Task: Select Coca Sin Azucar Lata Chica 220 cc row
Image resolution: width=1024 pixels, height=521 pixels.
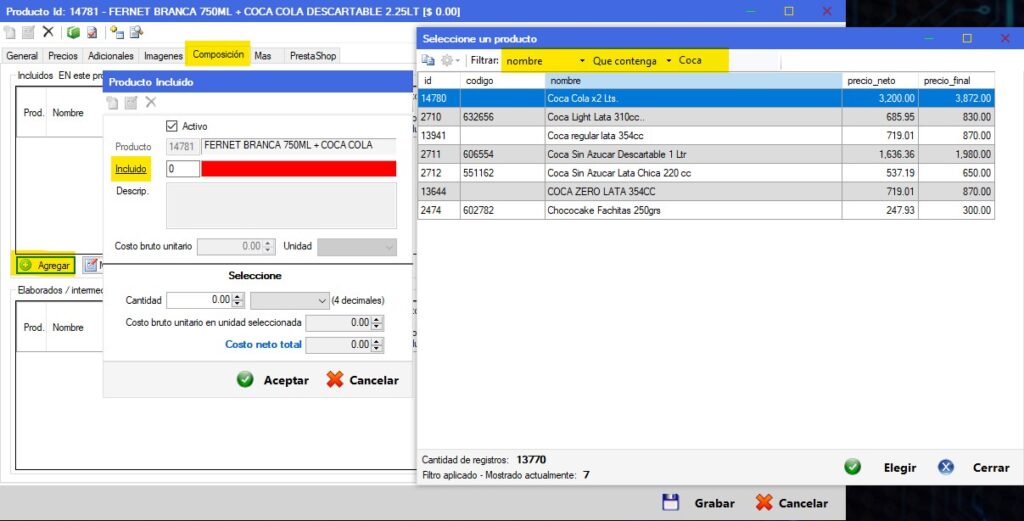Action: click(706, 173)
